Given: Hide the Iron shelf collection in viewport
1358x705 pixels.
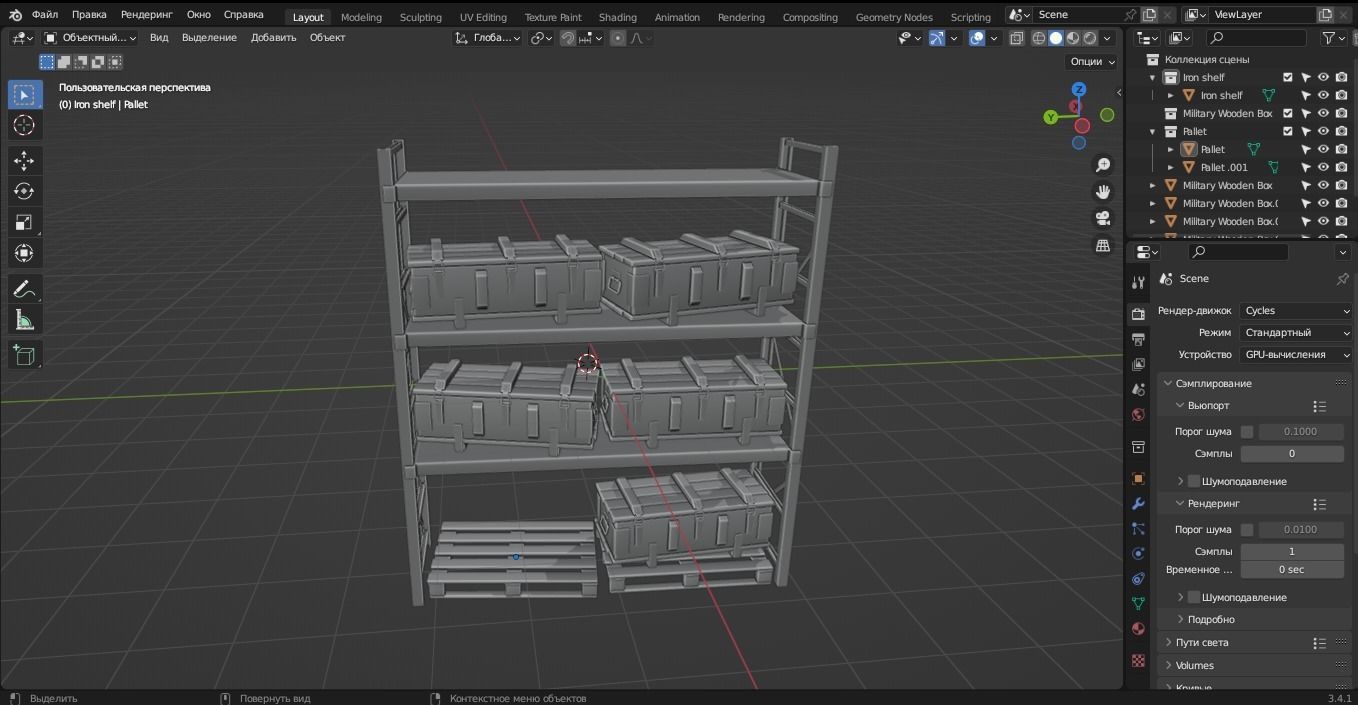Looking at the screenshot, I should 1323,78.
